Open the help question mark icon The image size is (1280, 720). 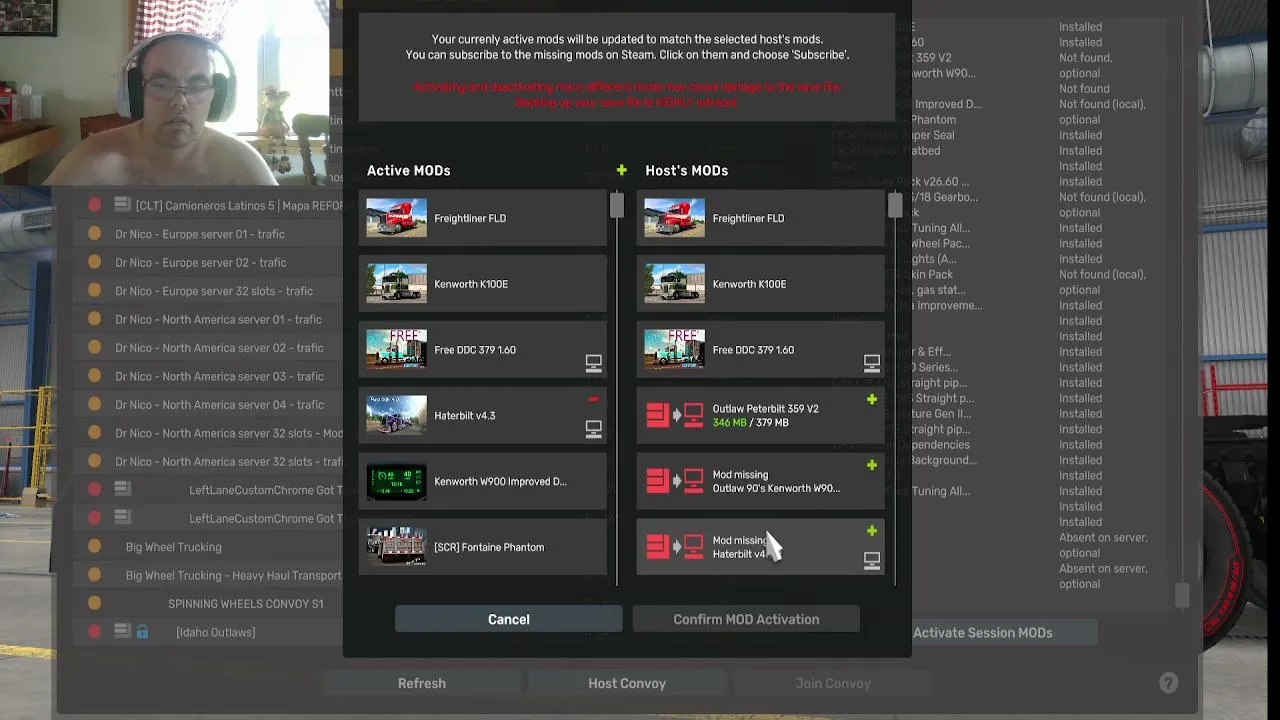1168,683
